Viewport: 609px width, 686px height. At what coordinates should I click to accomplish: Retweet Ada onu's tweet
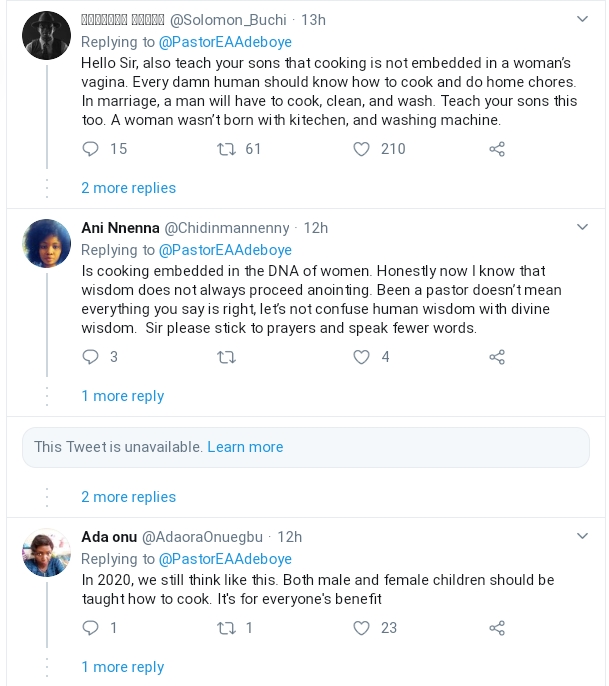(227, 628)
